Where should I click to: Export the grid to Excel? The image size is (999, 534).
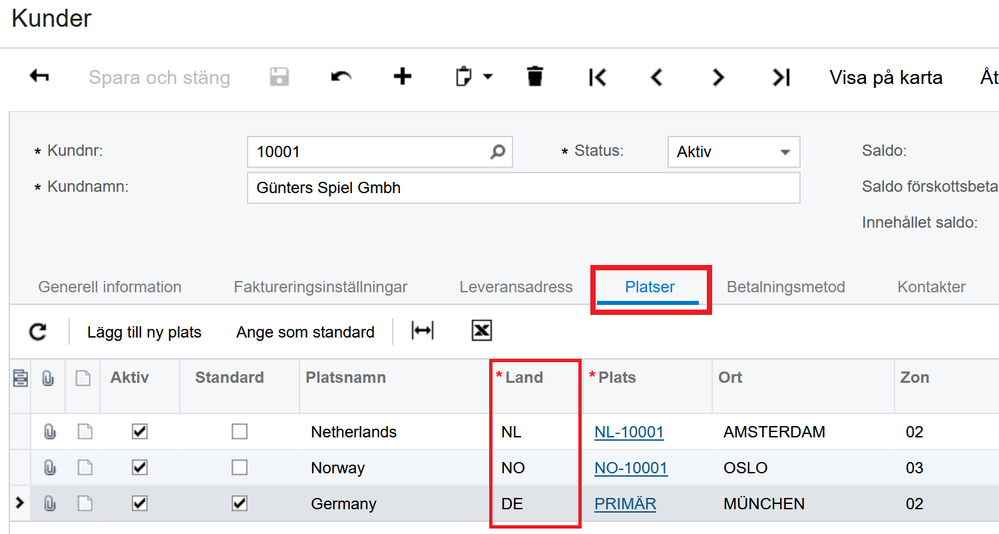coord(481,331)
